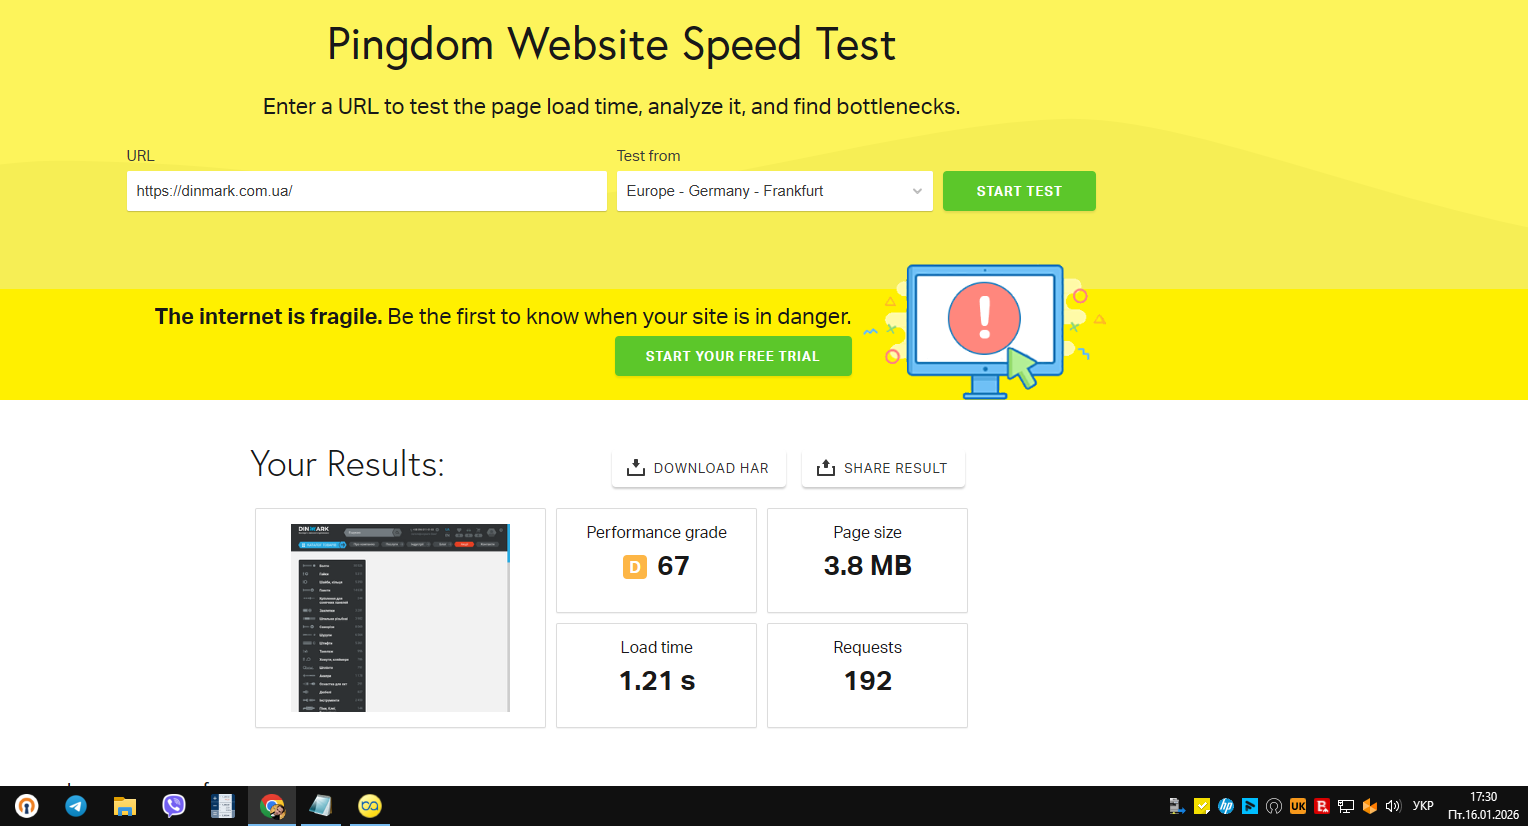This screenshot has height=826, width=1528.
Task: Click the START TEST button
Action: 1019,191
